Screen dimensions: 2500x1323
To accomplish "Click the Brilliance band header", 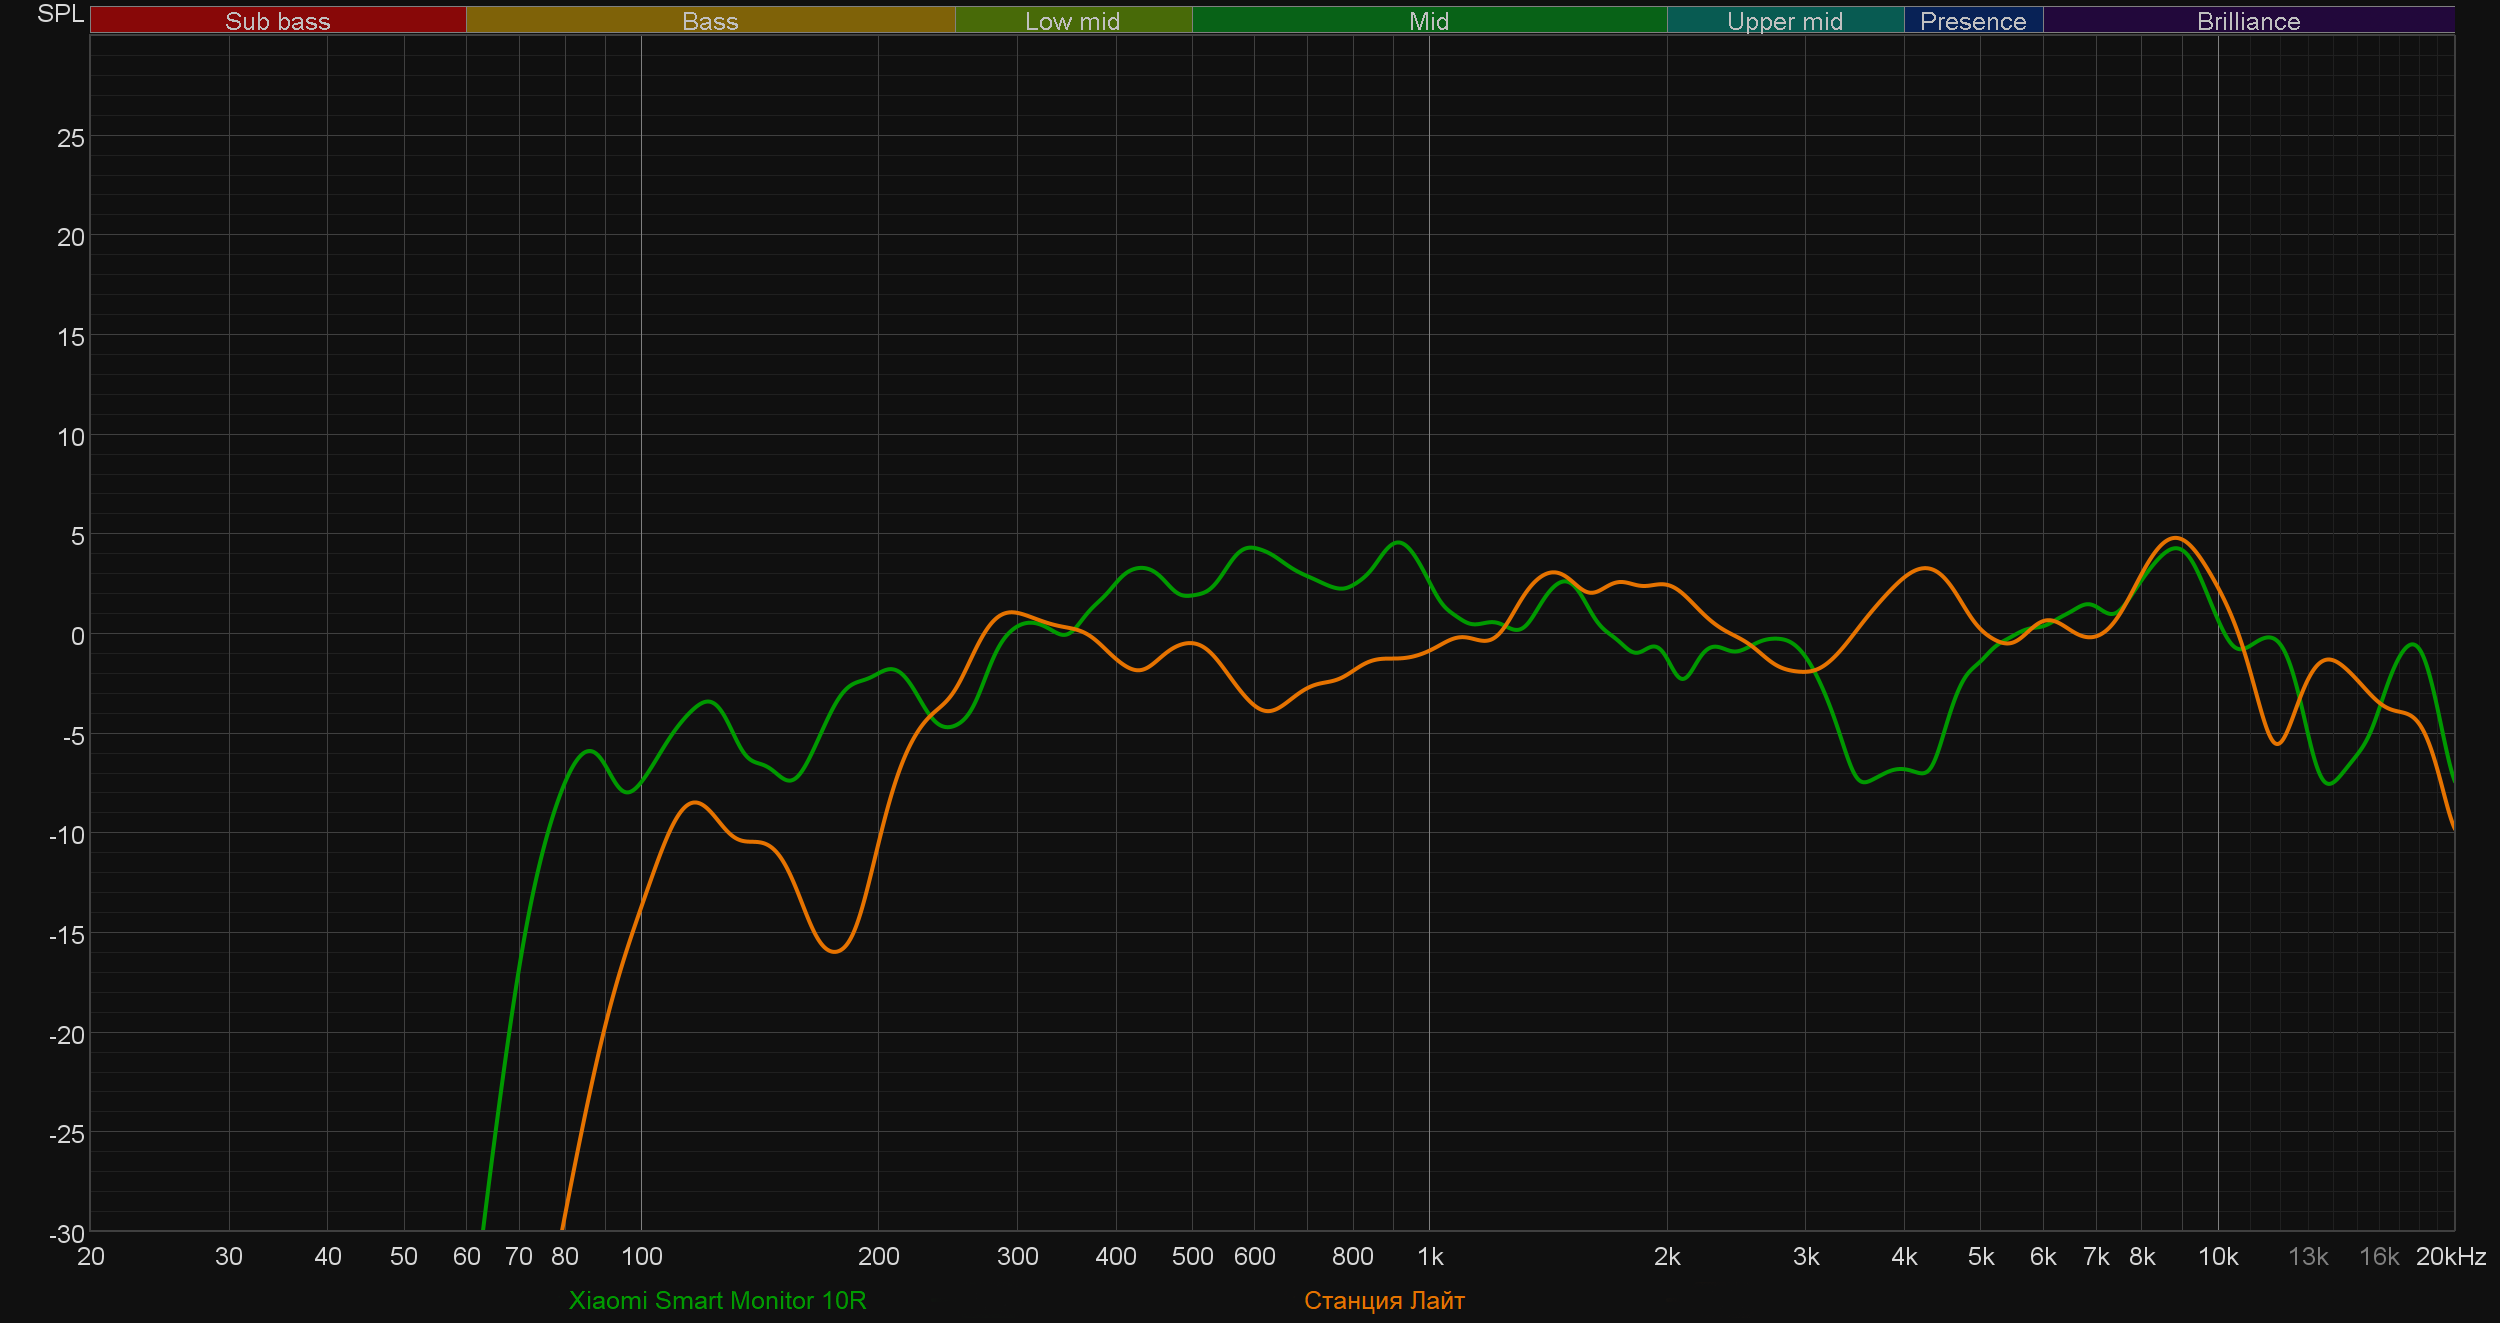I will [x=2248, y=21].
